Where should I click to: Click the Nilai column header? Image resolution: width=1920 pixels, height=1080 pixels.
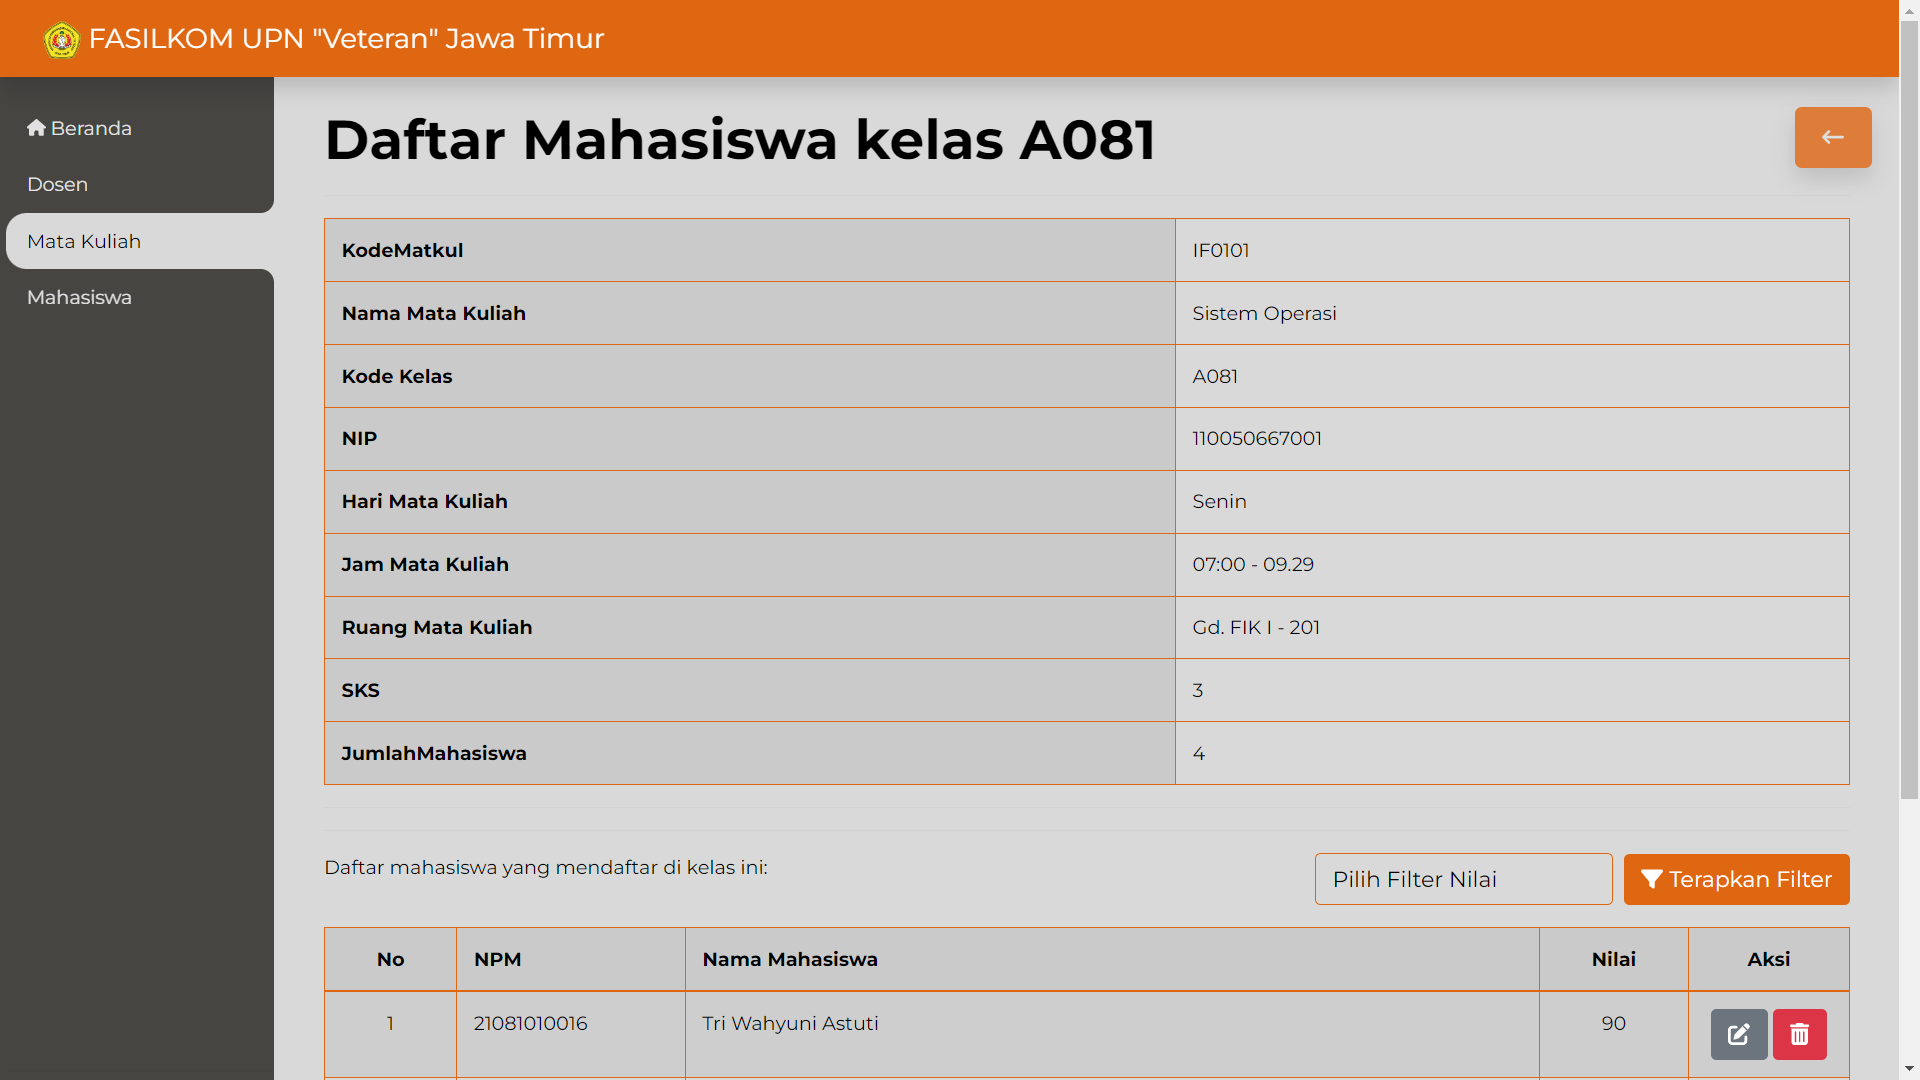pyautogui.click(x=1613, y=959)
